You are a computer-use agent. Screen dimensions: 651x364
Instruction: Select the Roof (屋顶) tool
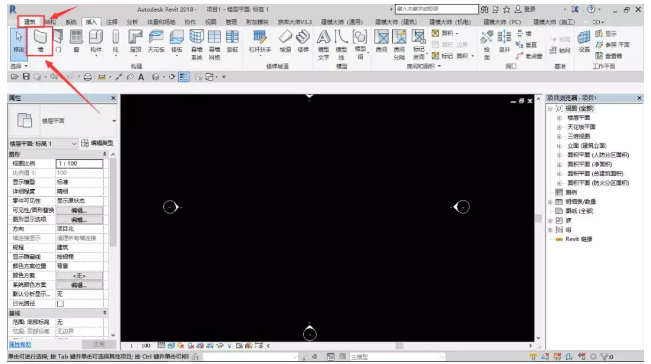click(135, 41)
